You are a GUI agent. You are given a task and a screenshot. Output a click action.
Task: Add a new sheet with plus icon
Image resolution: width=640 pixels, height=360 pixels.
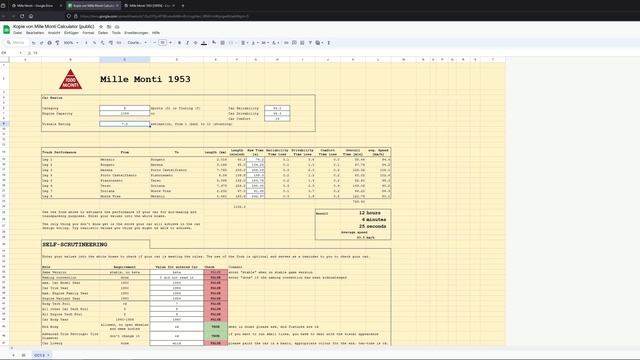click(13, 355)
